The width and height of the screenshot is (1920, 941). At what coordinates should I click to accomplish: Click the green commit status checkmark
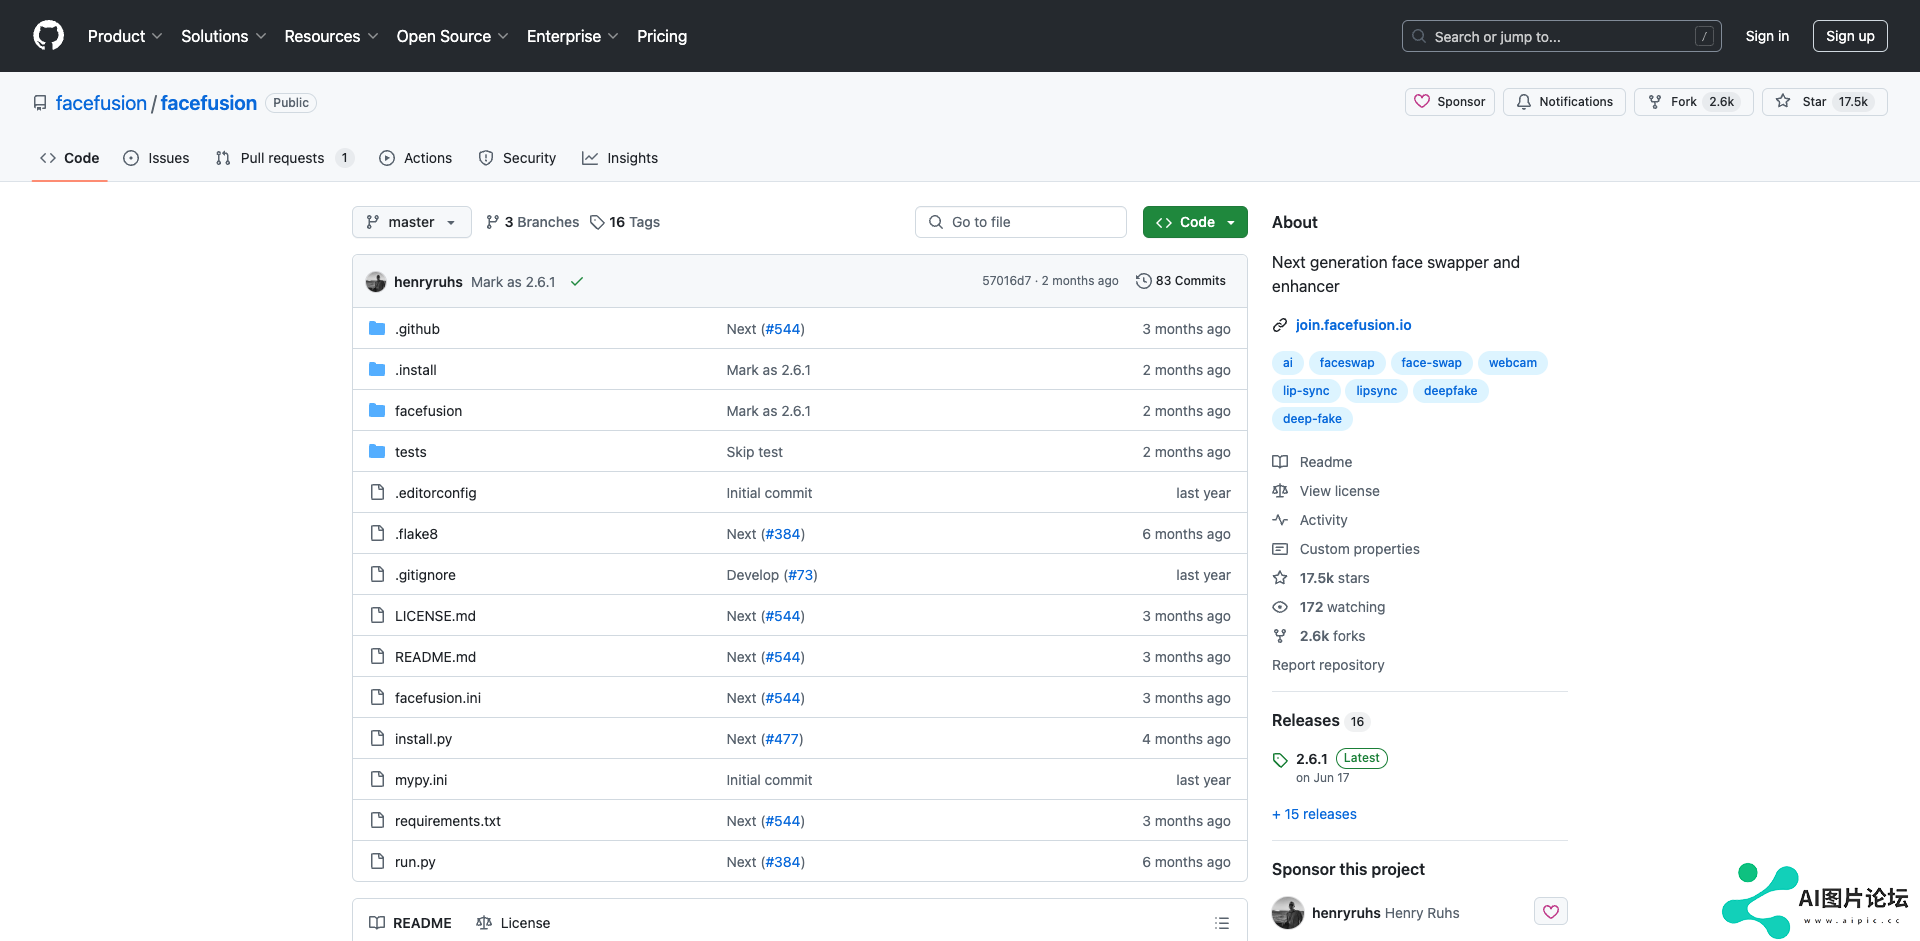tap(577, 282)
